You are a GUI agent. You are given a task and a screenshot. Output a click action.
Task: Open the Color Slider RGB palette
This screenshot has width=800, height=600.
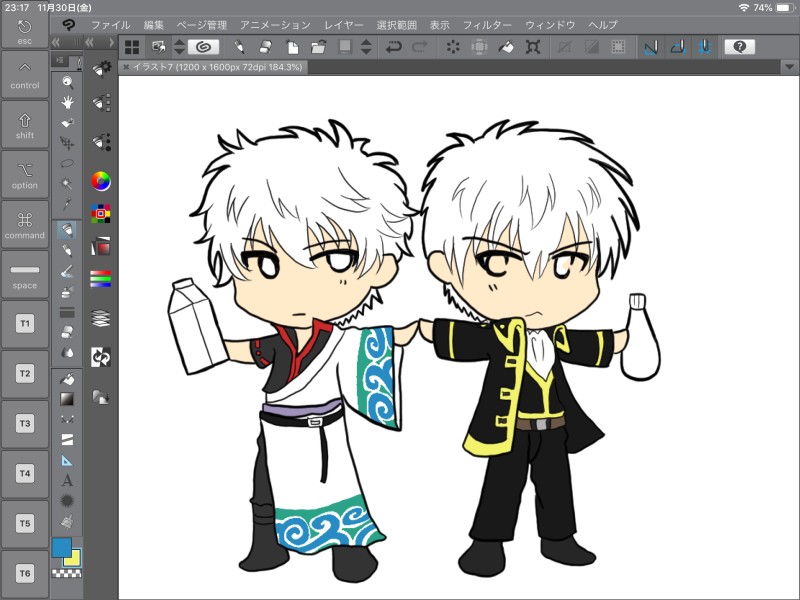coord(101,279)
